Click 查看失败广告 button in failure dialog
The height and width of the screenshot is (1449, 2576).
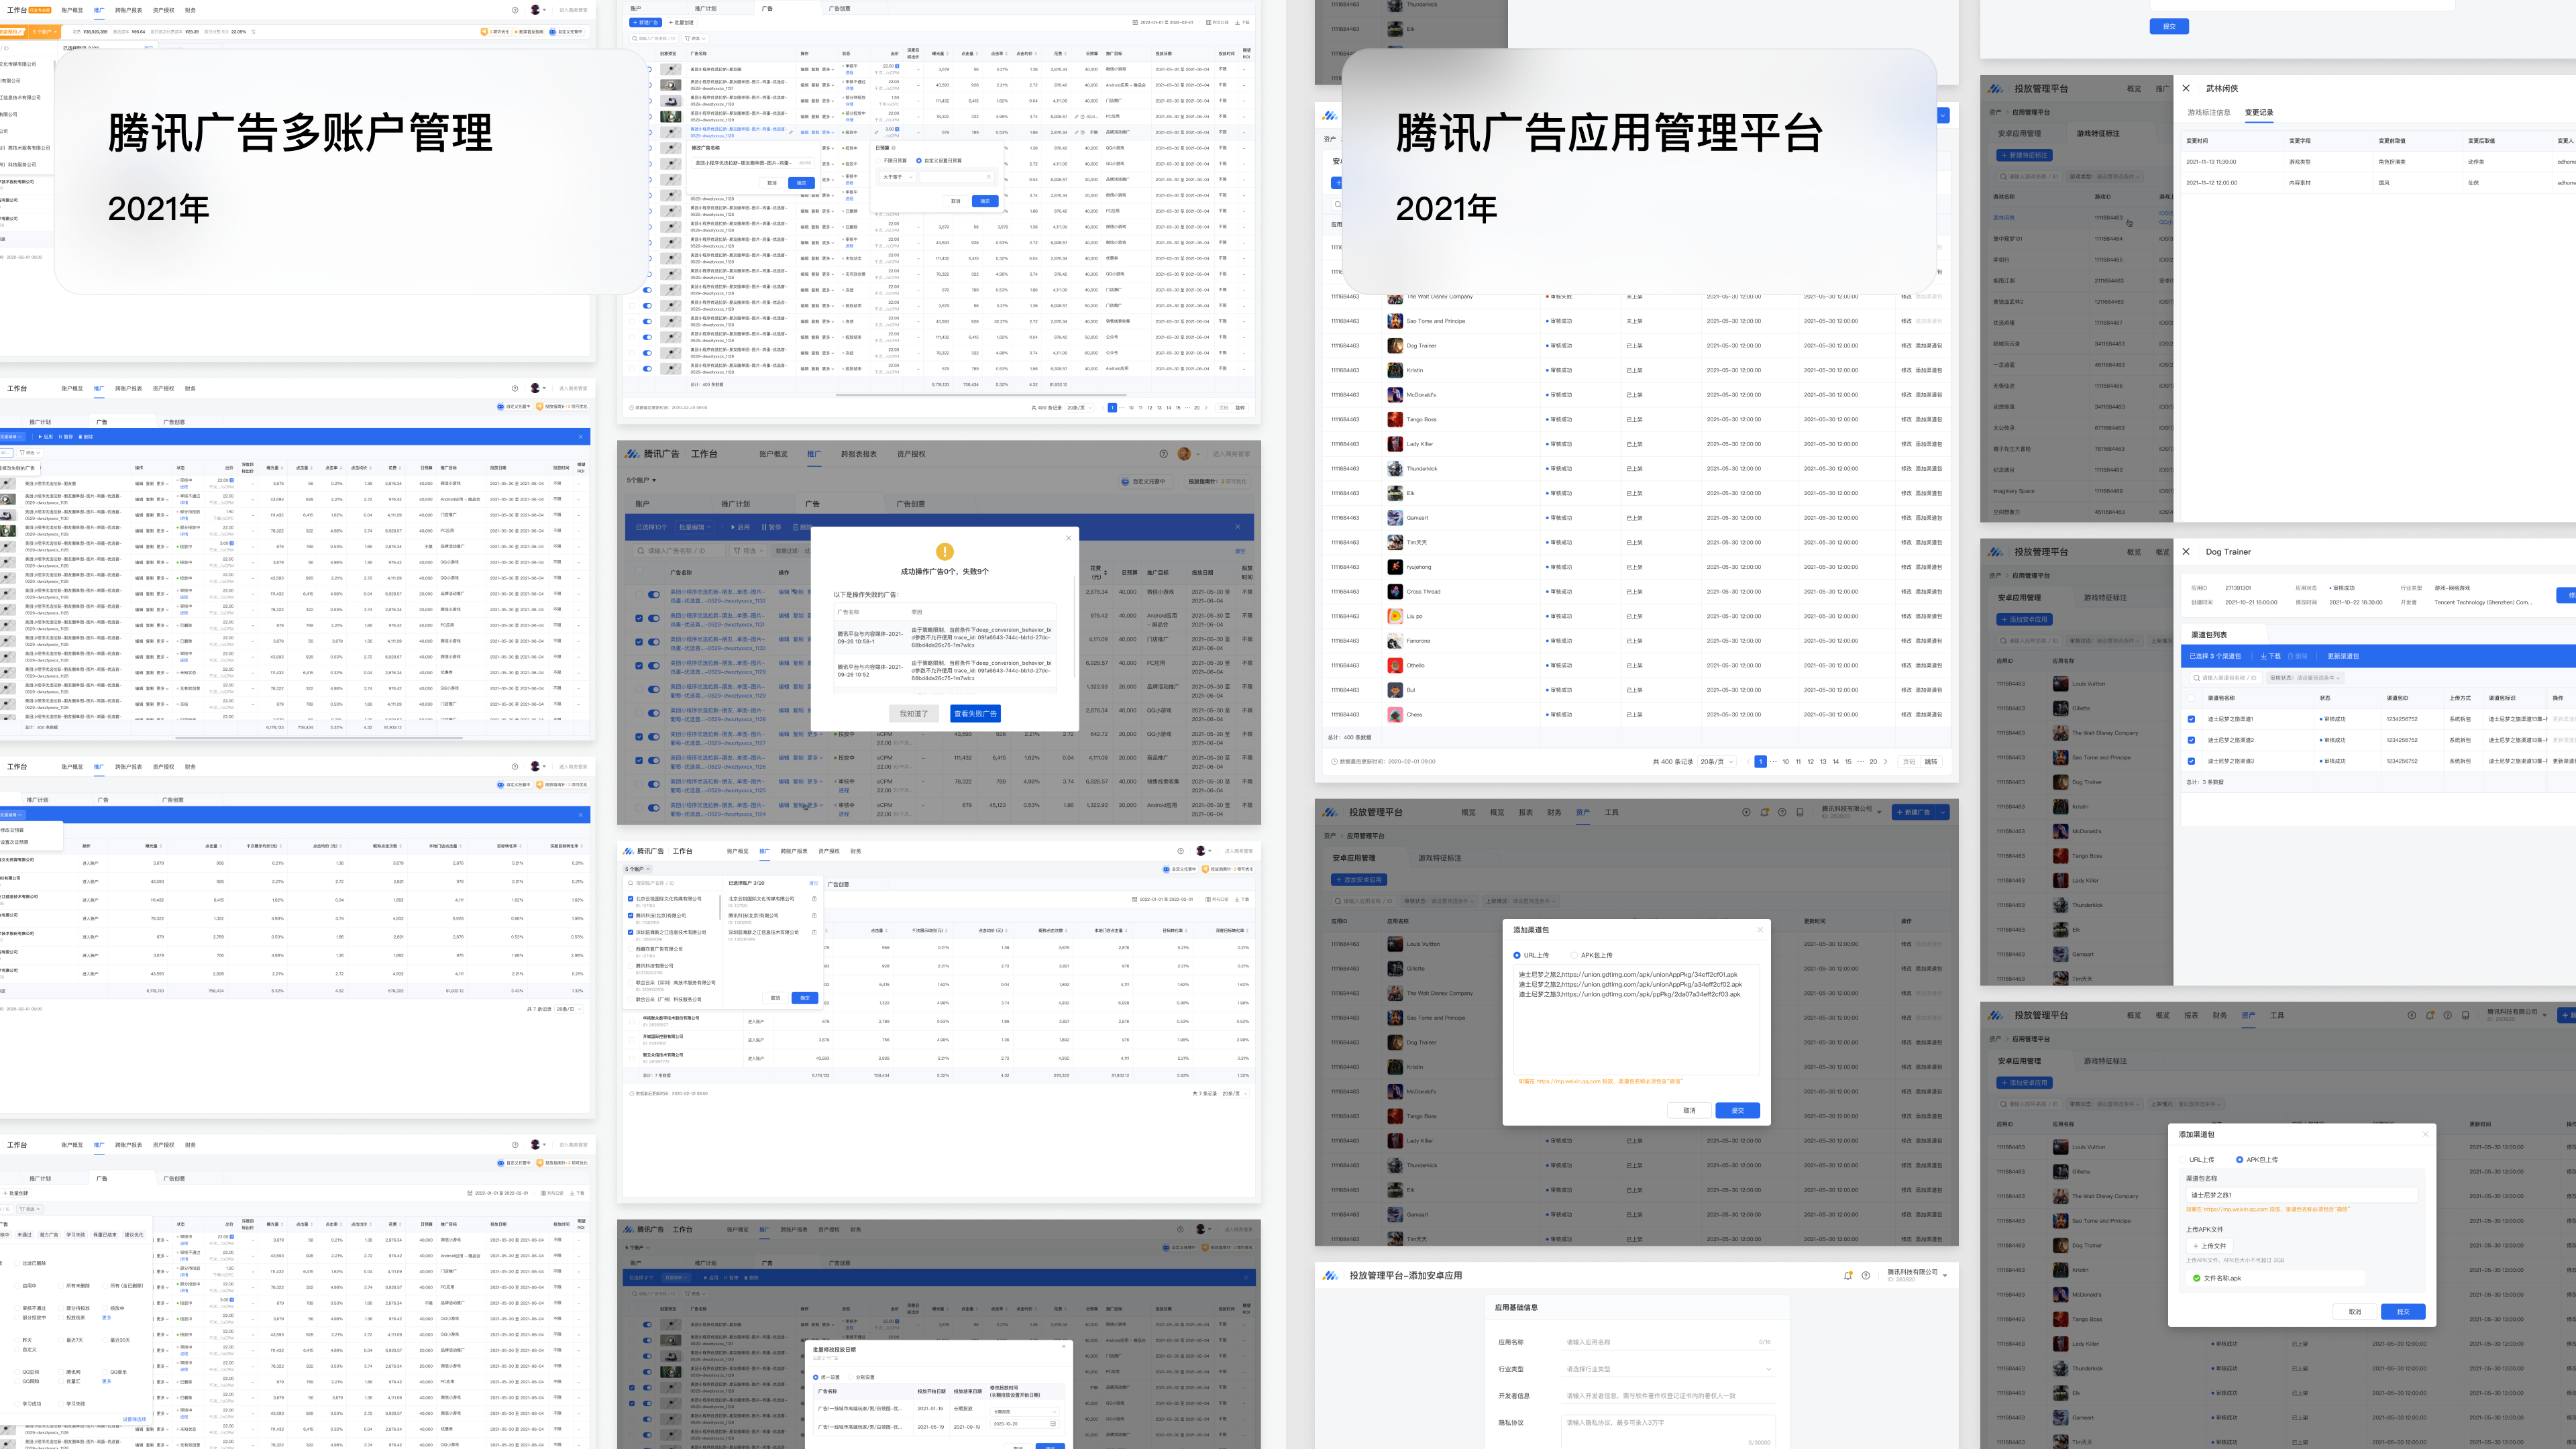975,714
